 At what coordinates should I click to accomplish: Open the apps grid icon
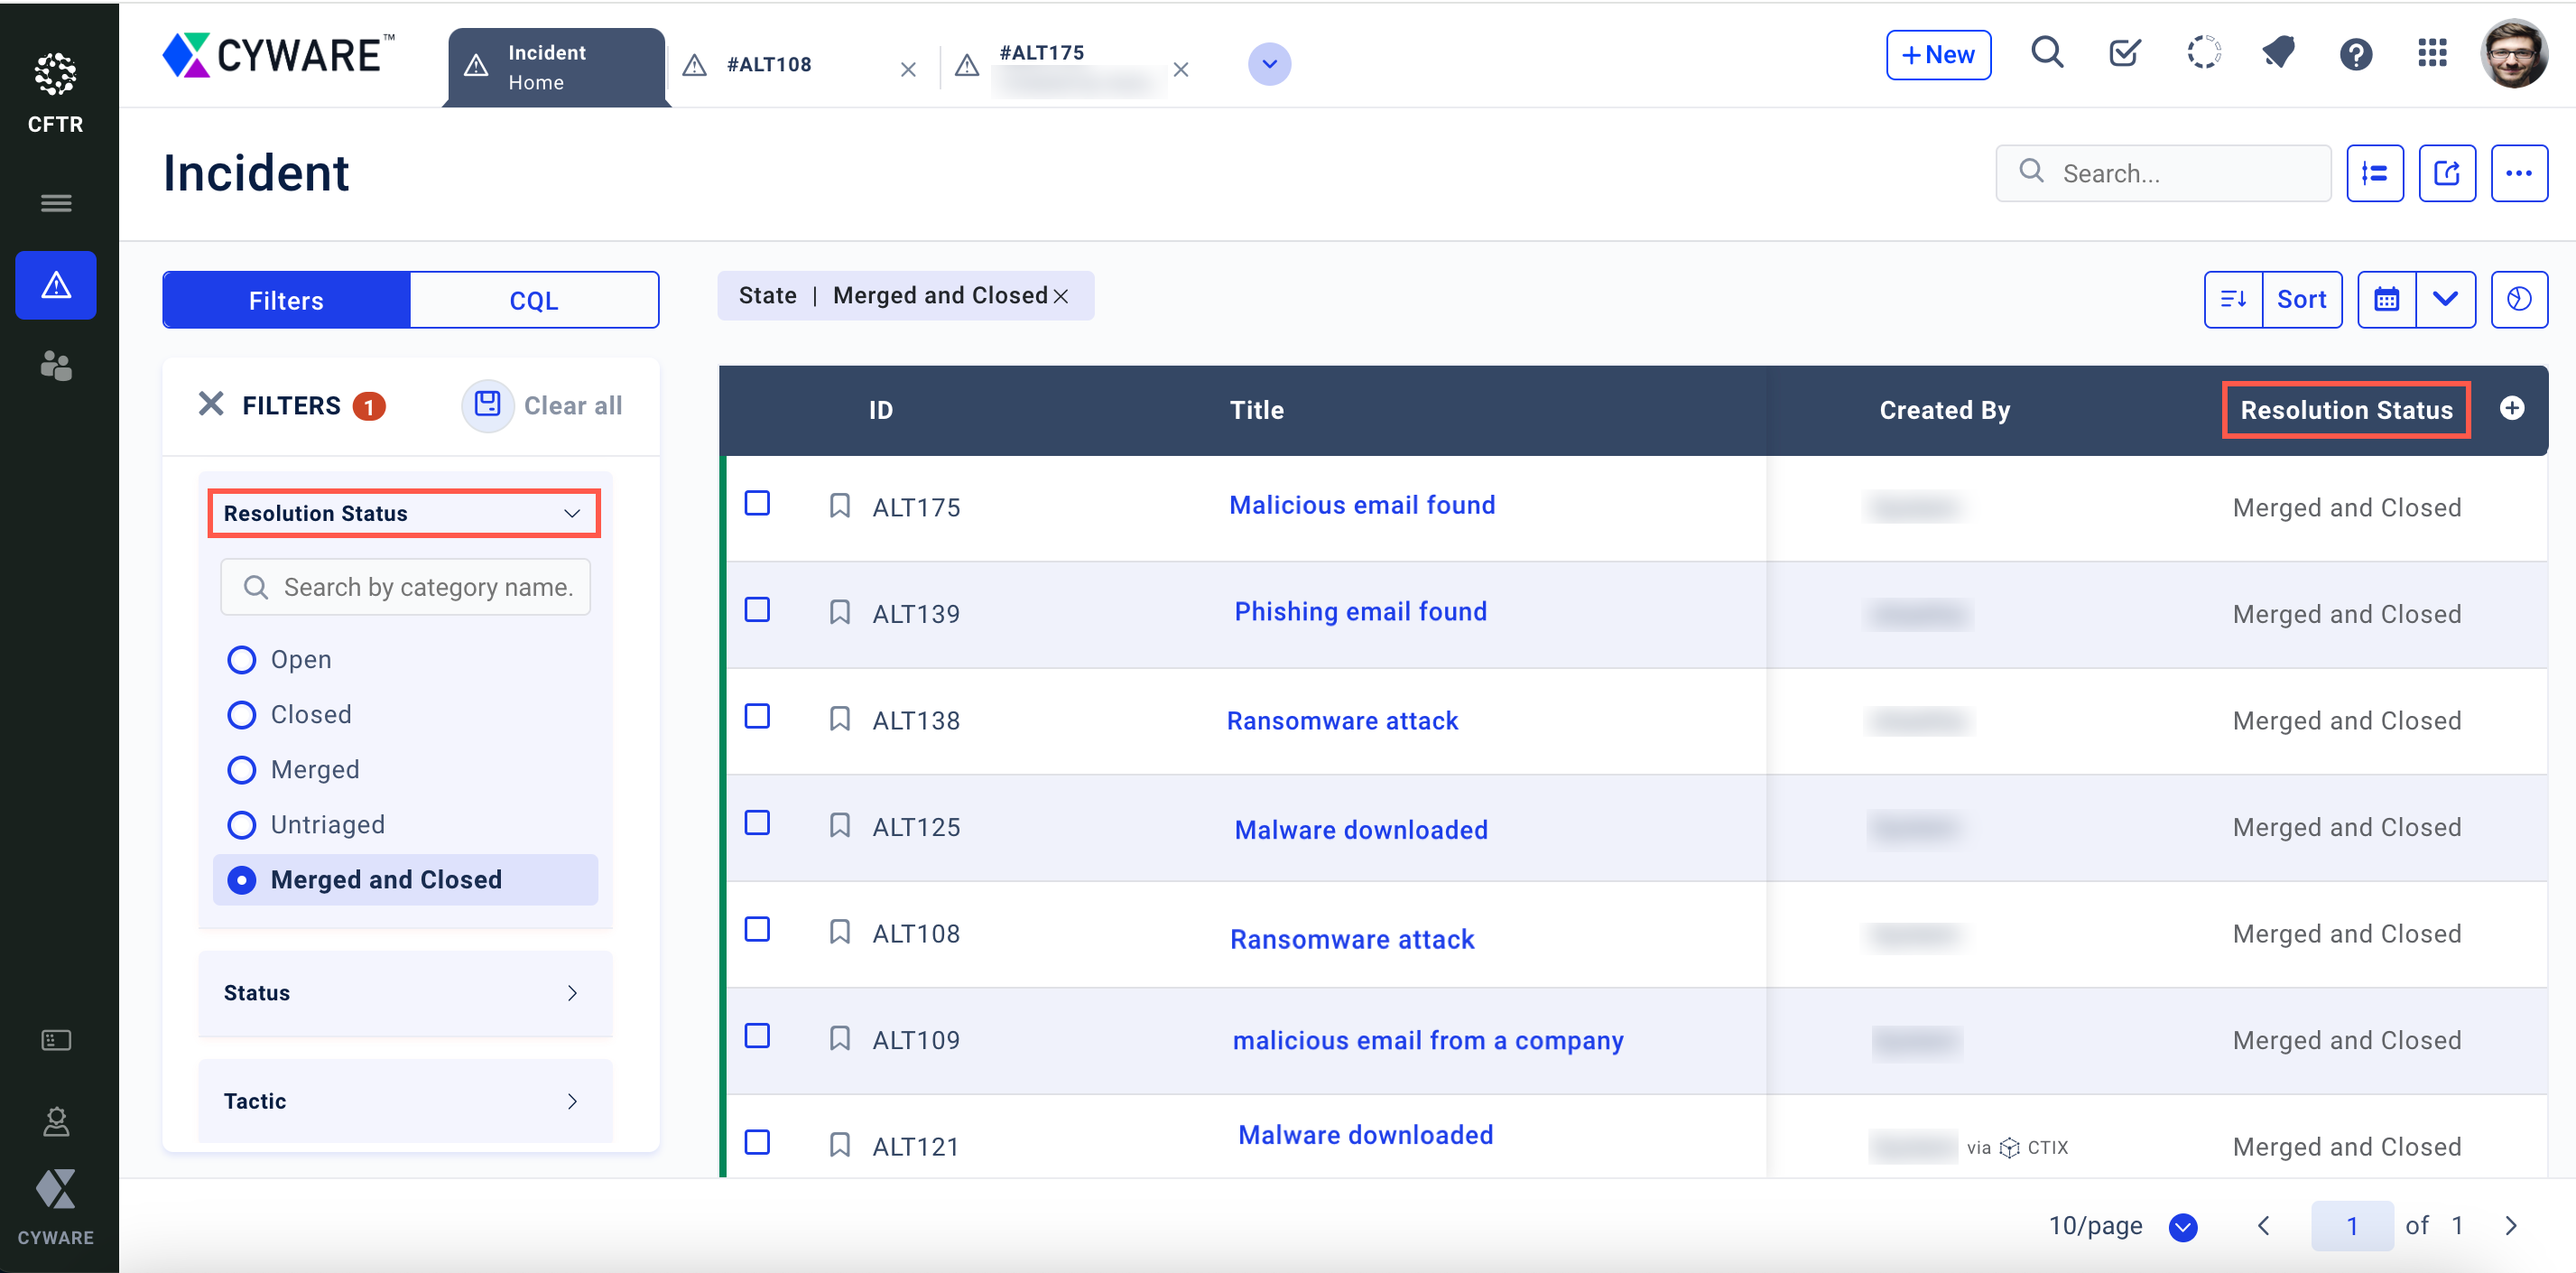pos(2432,54)
